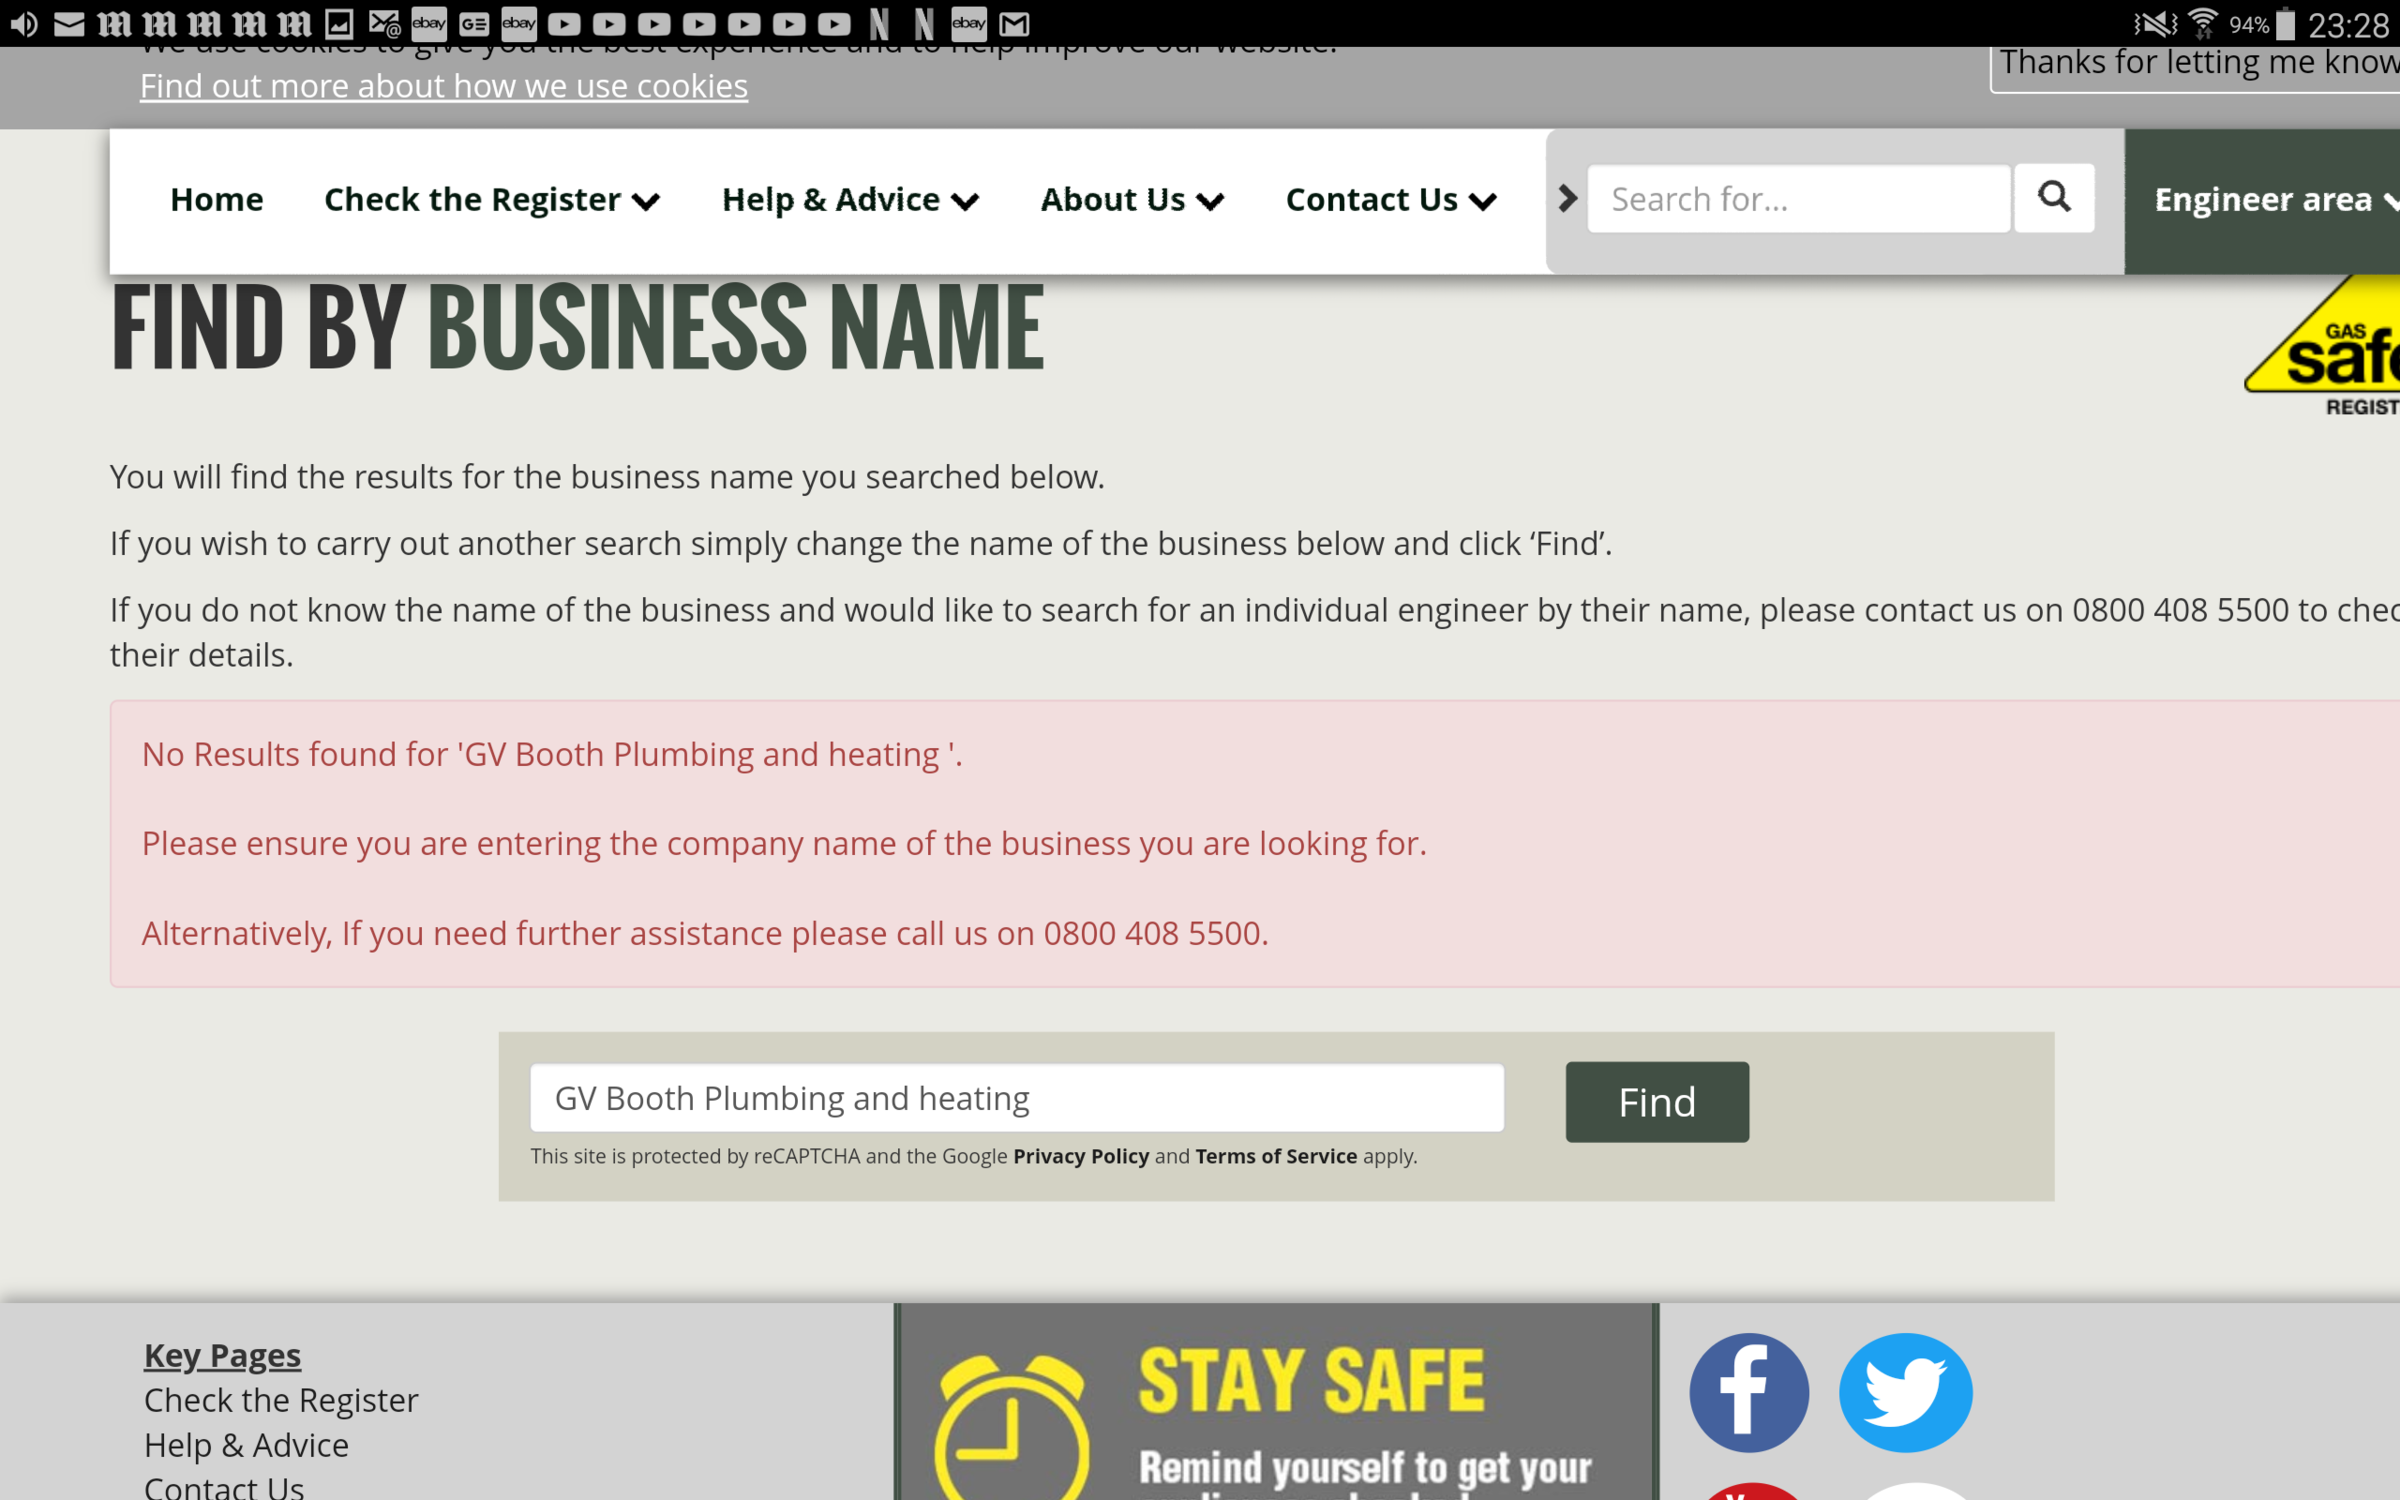Viewport: 2400px width, 1500px height.
Task: Click the search magnifier icon
Action: click(x=2054, y=197)
